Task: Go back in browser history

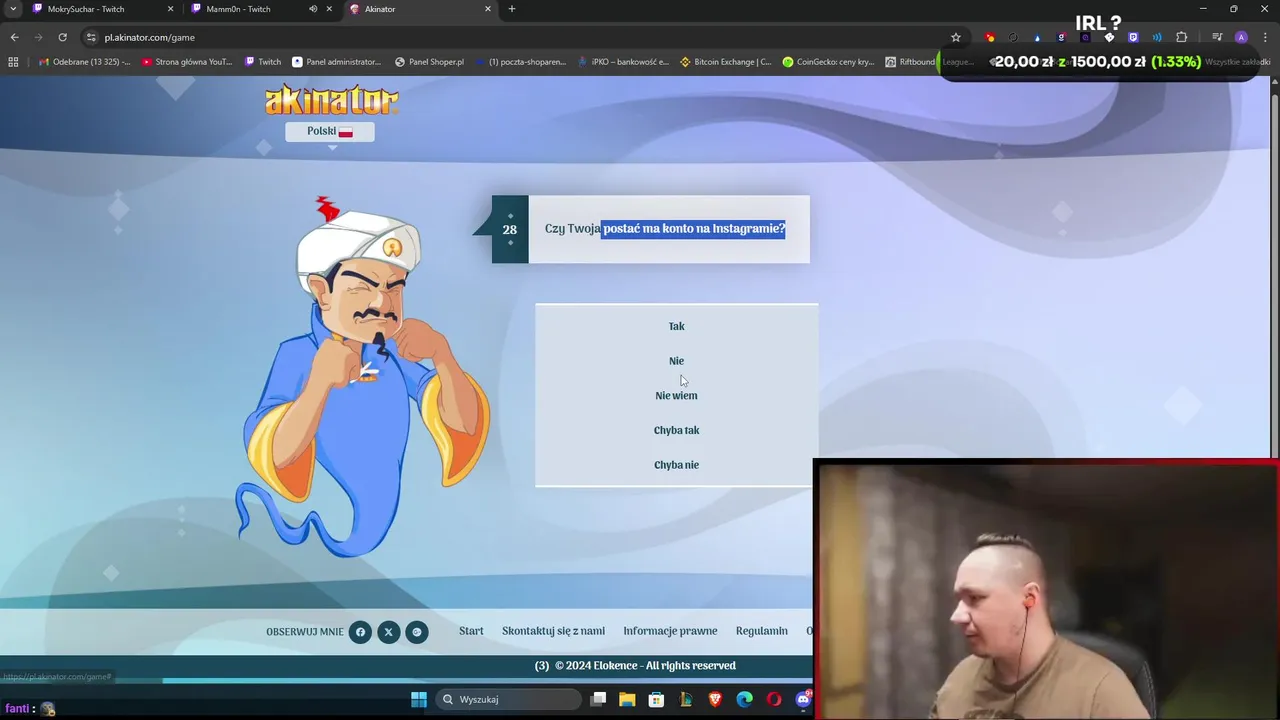Action: [14, 37]
